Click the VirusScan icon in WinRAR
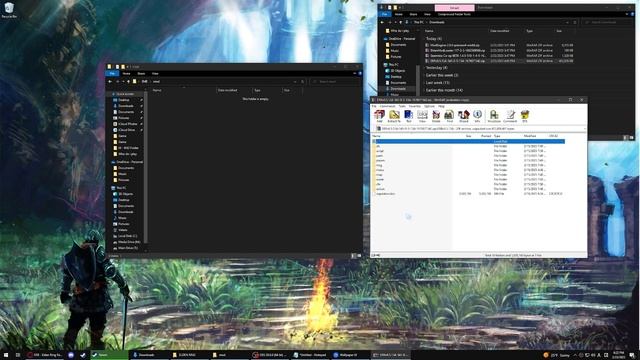The width and height of the screenshot is (640, 360). pyautogui.click(x=494, y=116)
